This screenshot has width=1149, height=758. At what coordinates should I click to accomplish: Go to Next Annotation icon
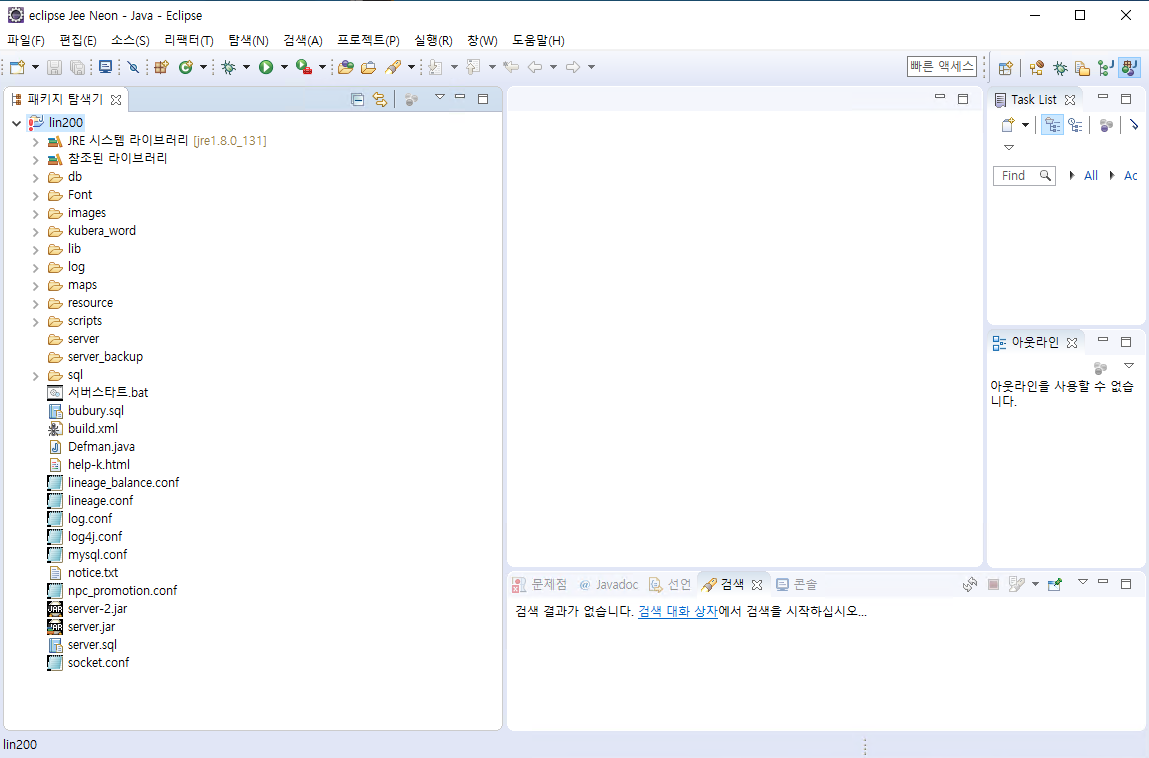click(436, 67)
